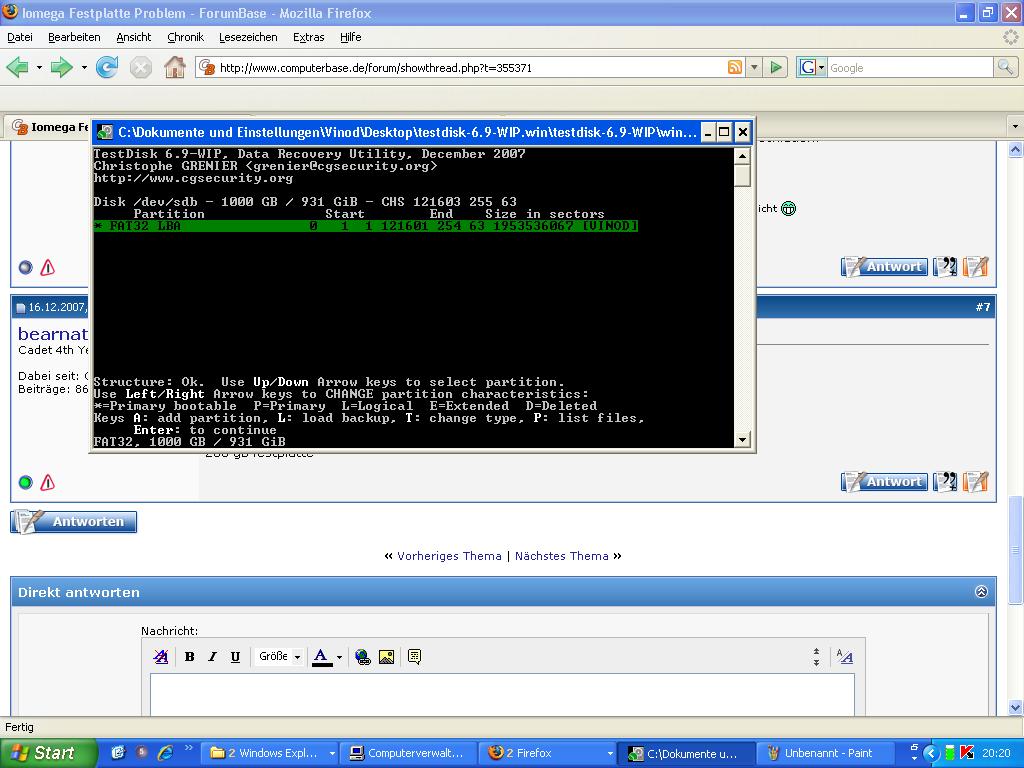Apply the text color swatch button
The width and height of the screenshot is (1024, 768).
pyautogui.click(x=321, y=657)
